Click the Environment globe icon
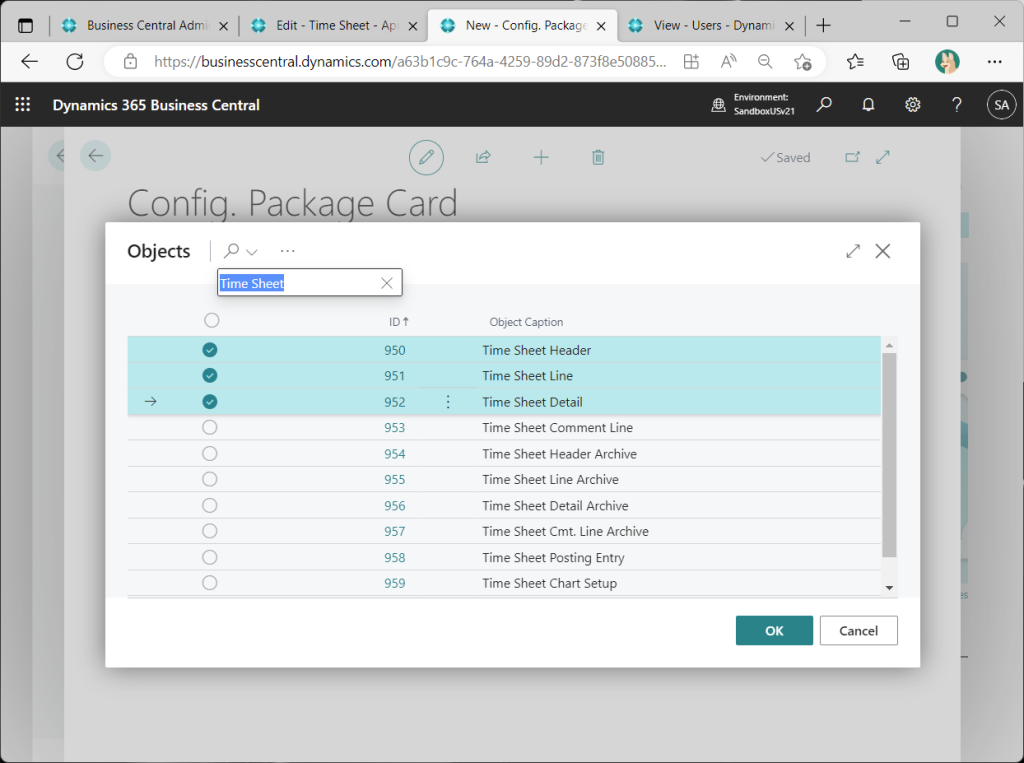 pyautogui.click(x=718, y=105)
